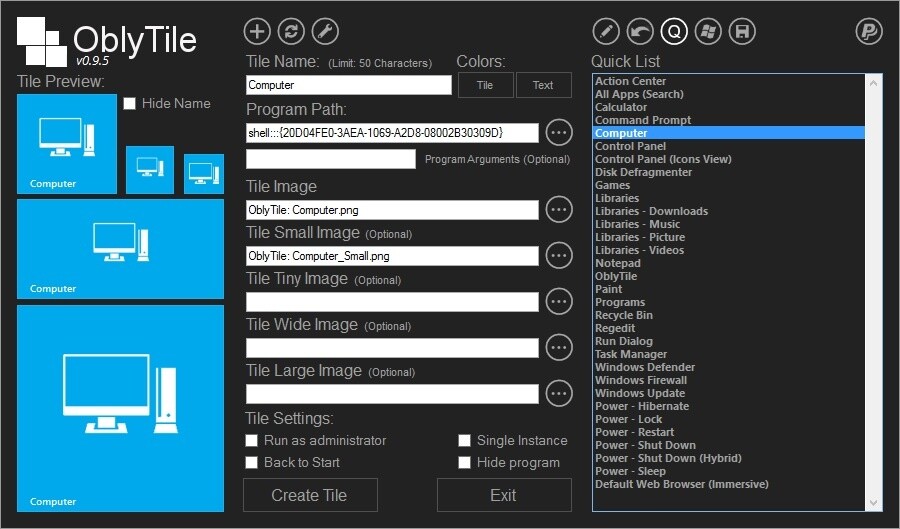Open the Tile color picker button

pos(485,85)
